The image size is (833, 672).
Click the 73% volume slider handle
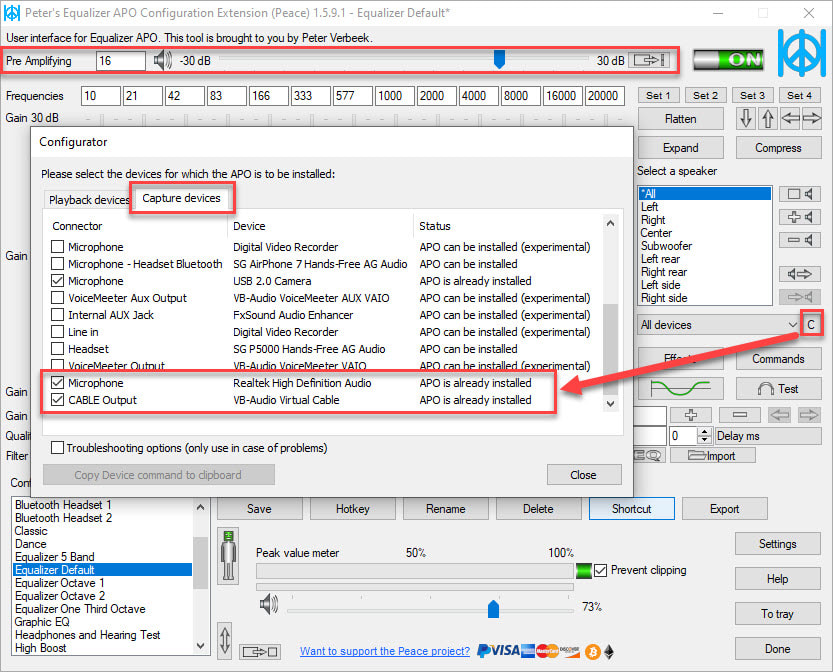493,609
